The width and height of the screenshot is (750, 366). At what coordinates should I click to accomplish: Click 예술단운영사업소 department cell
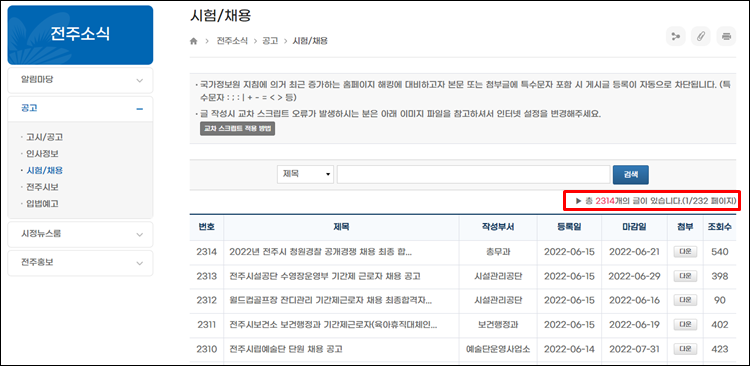coord(498,349)
